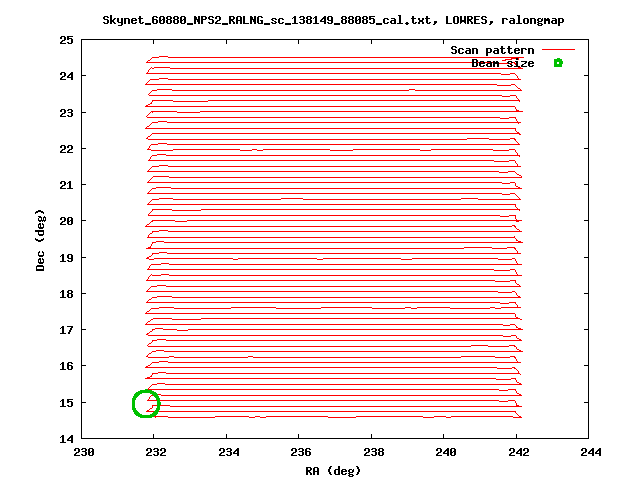Click the x-axis tick label 240

pos(446,452)
